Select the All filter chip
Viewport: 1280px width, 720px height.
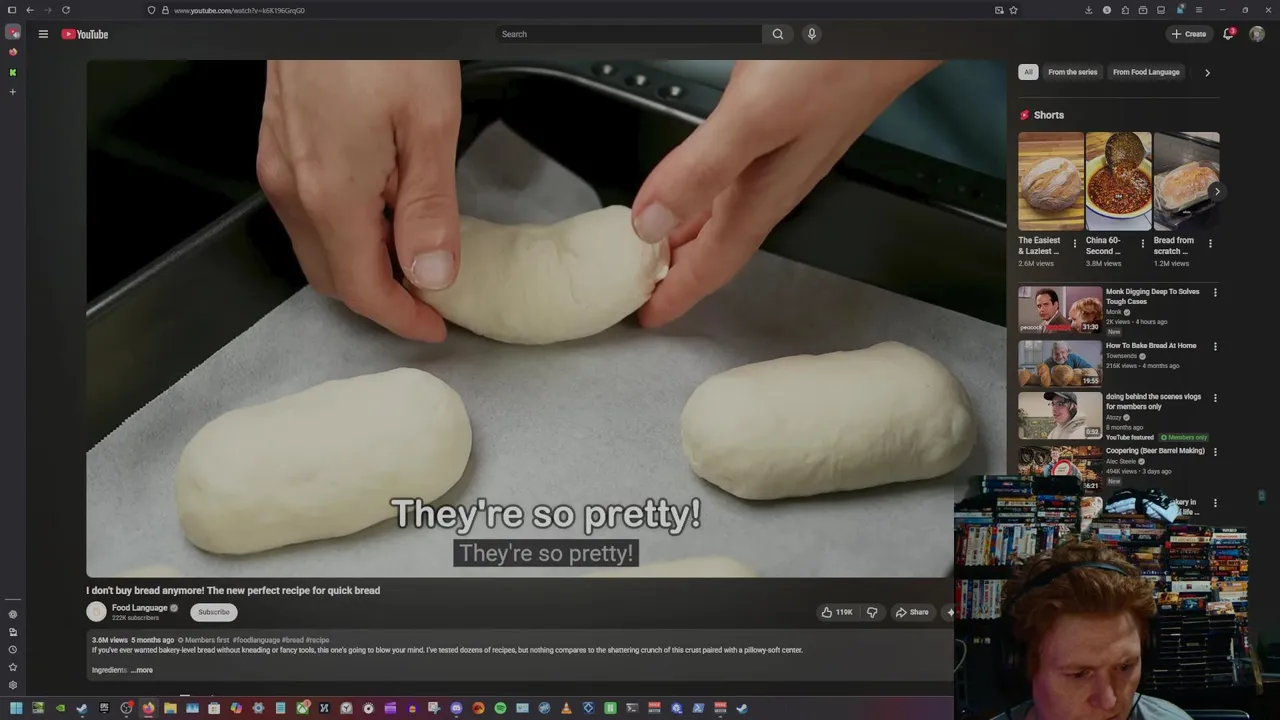point(1028,72)
